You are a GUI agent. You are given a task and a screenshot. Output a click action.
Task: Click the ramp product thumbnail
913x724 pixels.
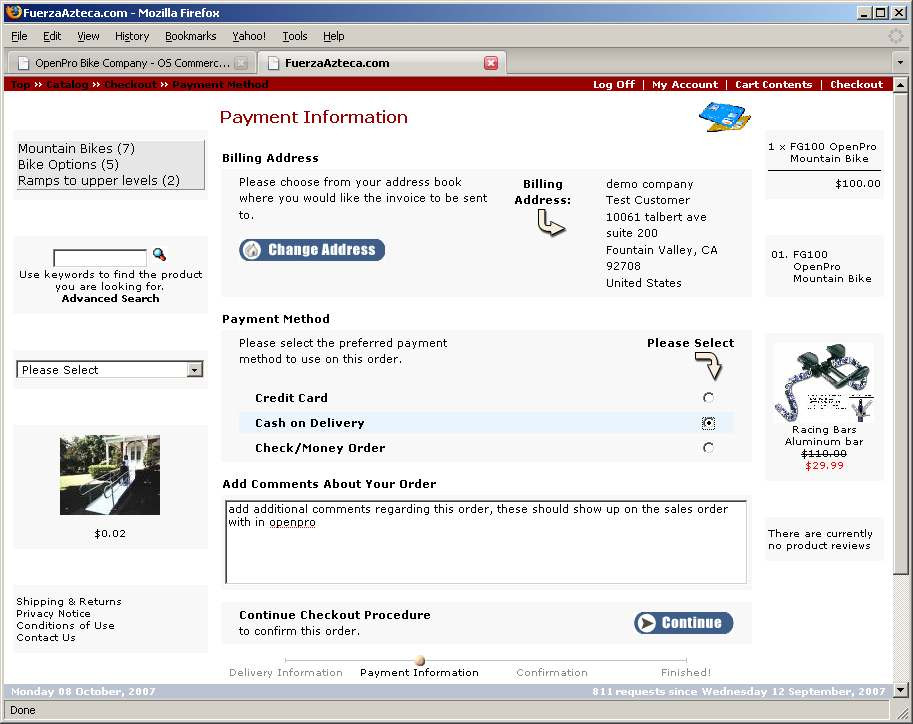[x=110, y=475]
